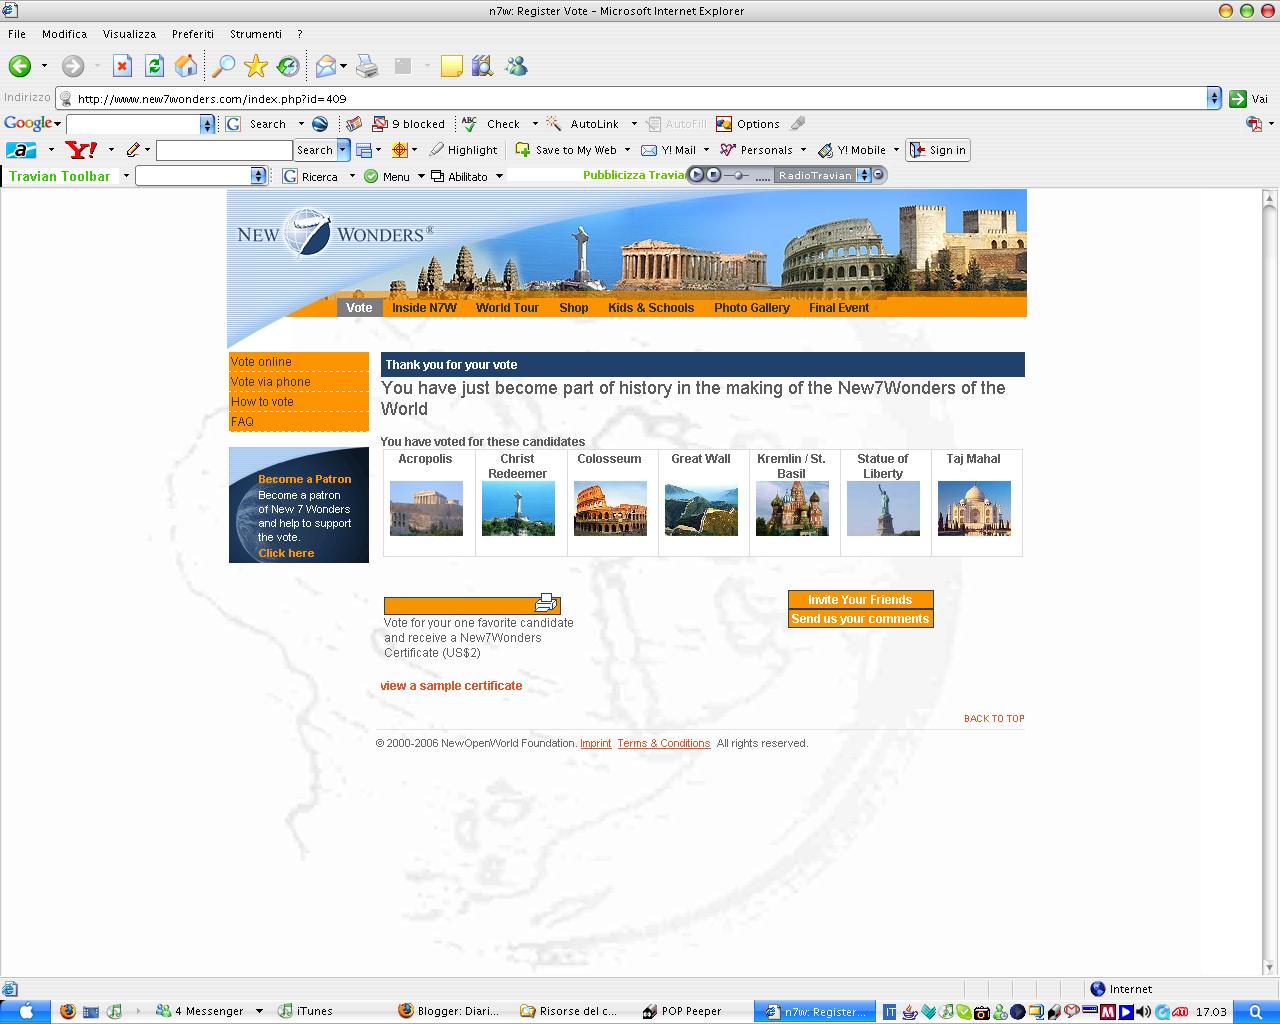This screenshot has height=1024, width=1280.
Task: Click Invite Your Friends button
Action: point(860,600)
